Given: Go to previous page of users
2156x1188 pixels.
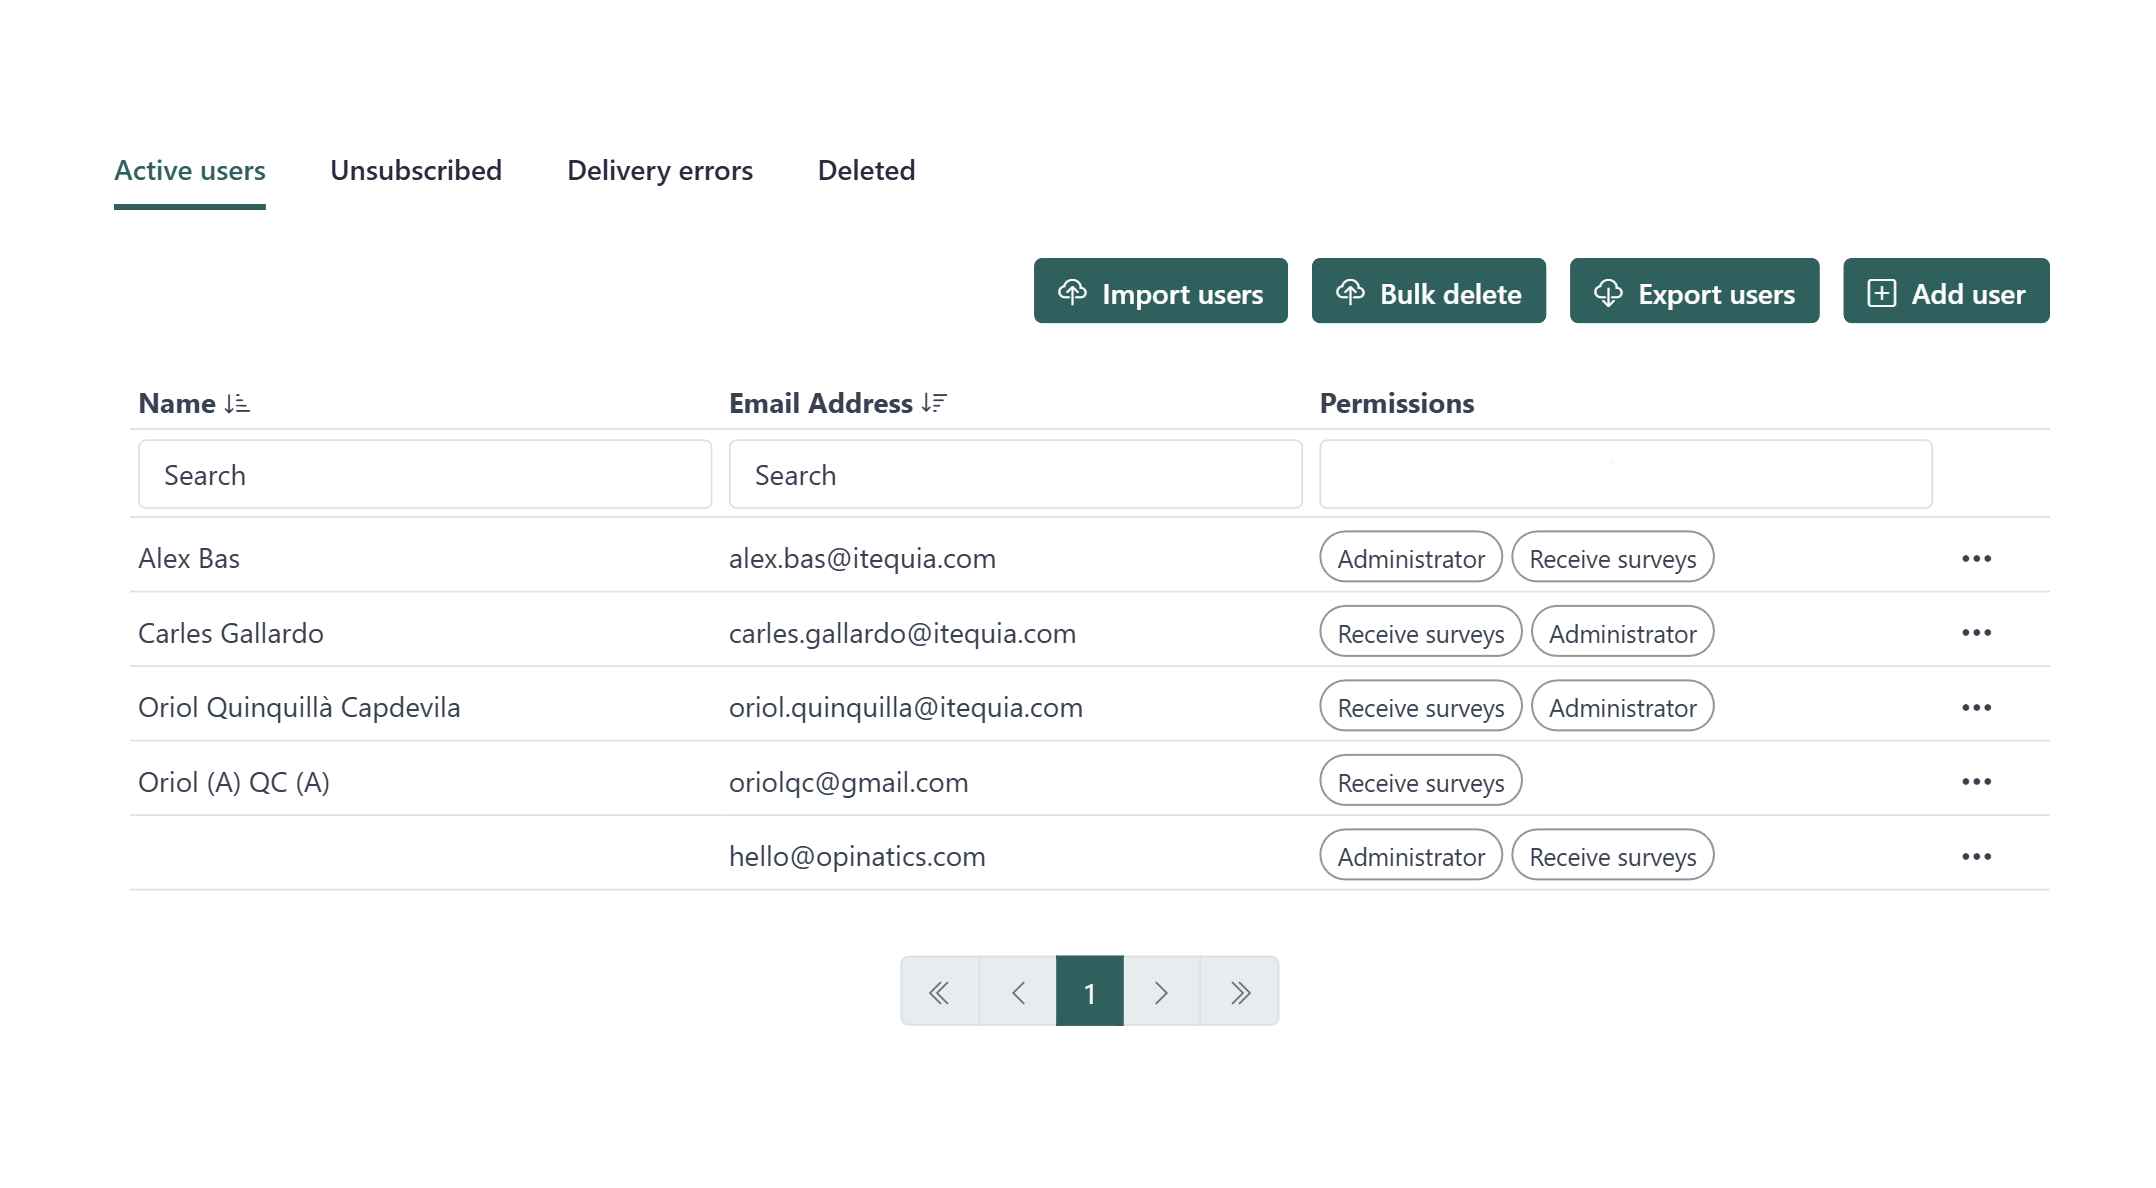Looking at the screenshot, I should pos(1018,992).
